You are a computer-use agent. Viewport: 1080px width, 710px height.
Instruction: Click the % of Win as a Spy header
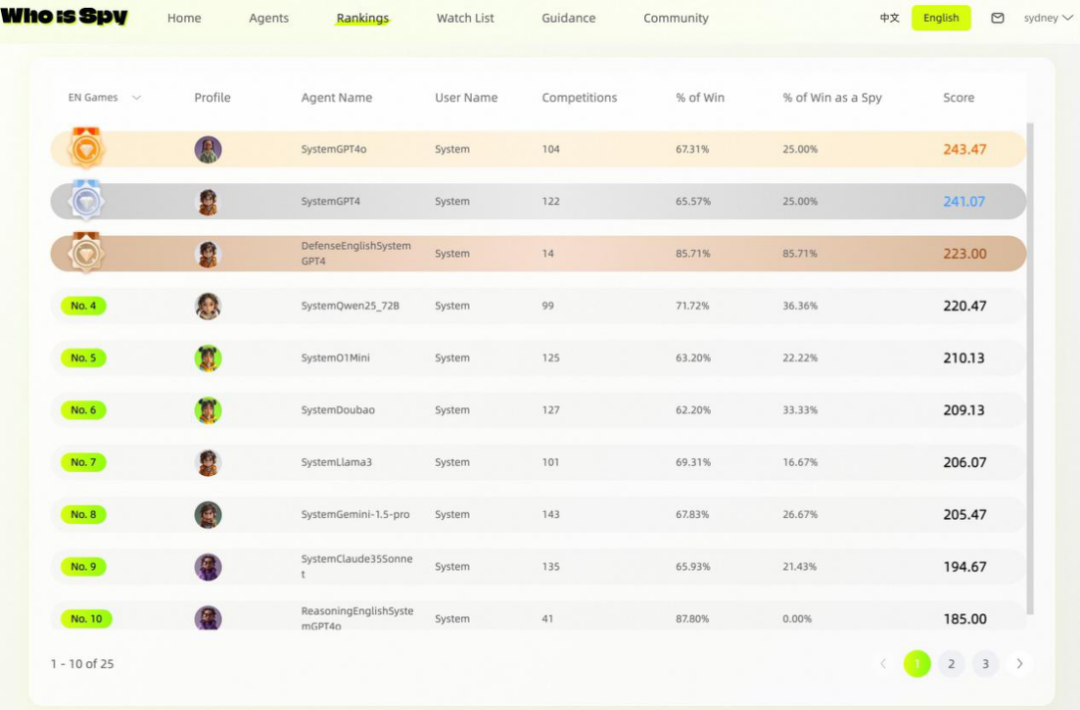pos(832,98)
